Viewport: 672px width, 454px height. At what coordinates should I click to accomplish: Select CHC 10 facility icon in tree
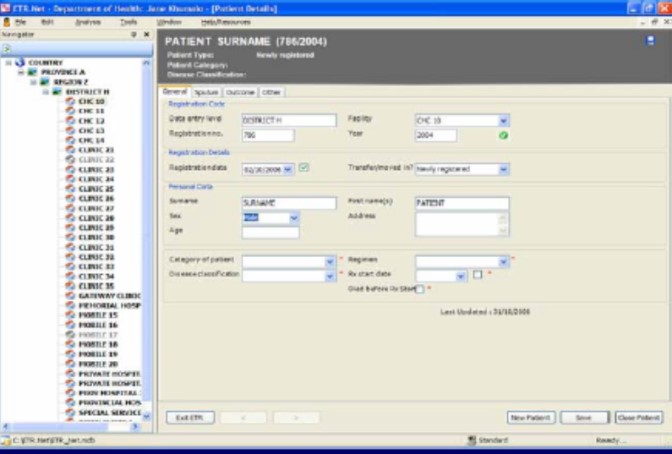coord(70,101)
